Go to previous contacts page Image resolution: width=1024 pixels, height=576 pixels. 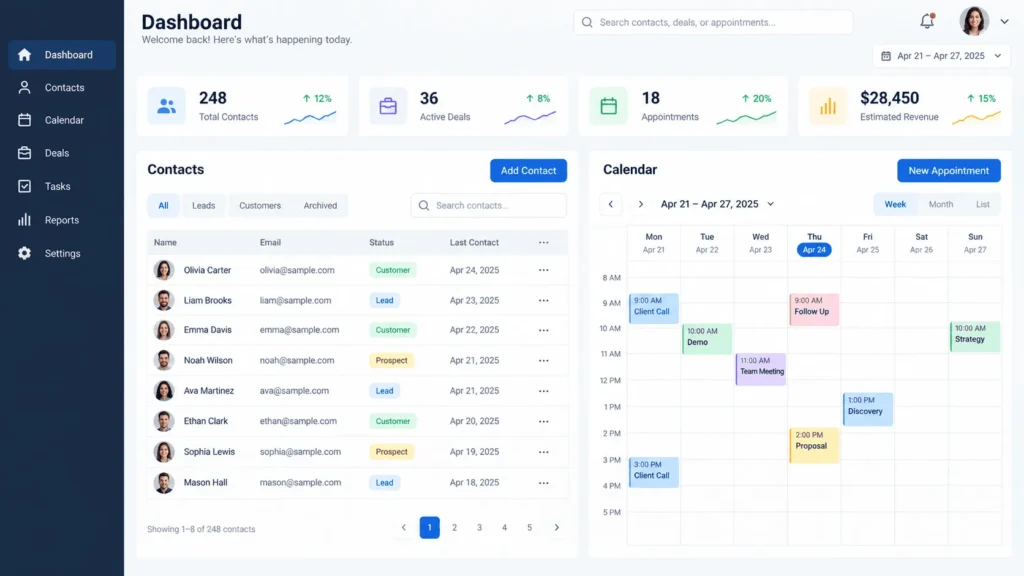[404, 528]
